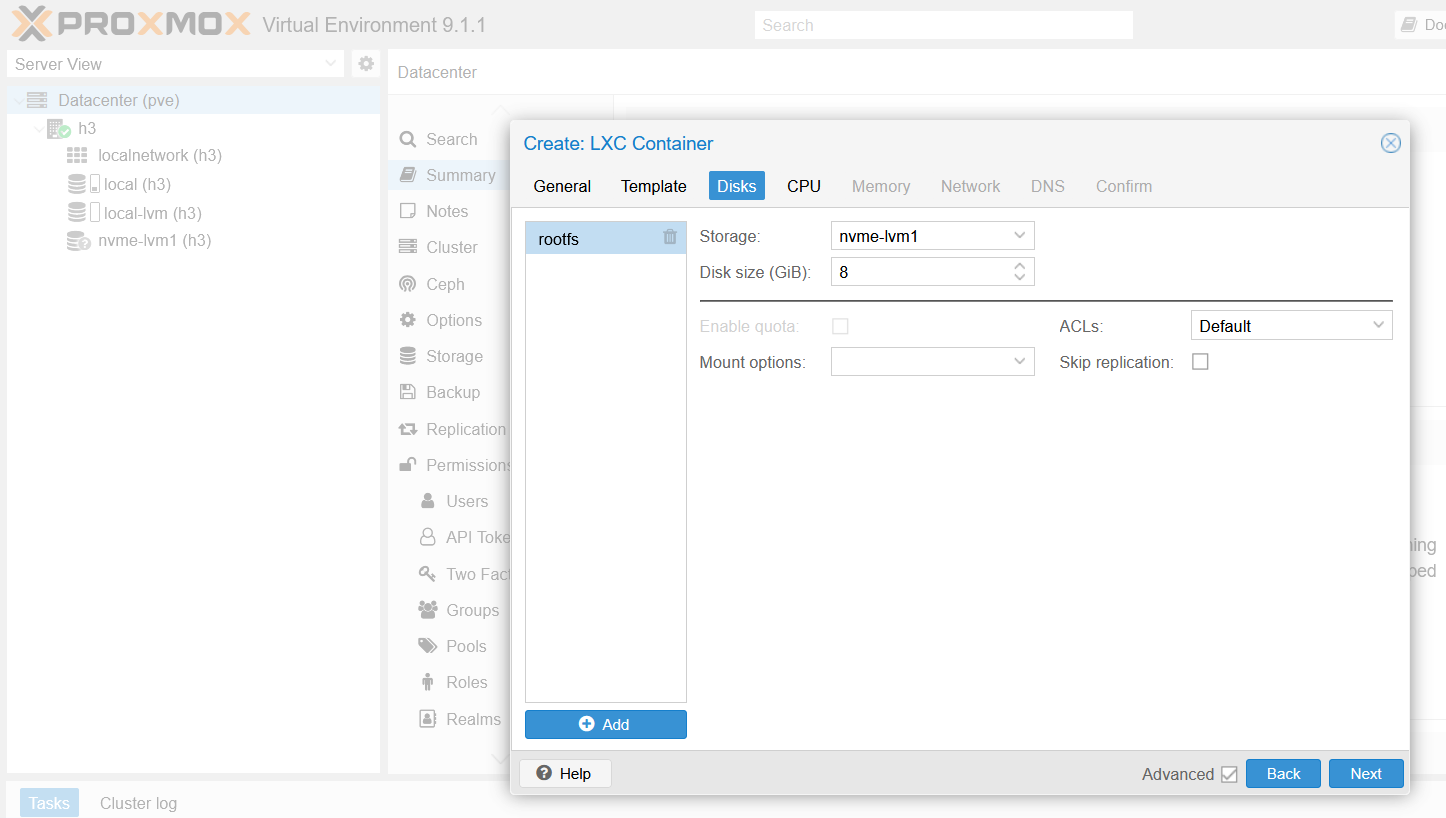Viewport: 1446px width, 818px height.
Task: Click the Ceph logo icon
Action: (407, 284)
